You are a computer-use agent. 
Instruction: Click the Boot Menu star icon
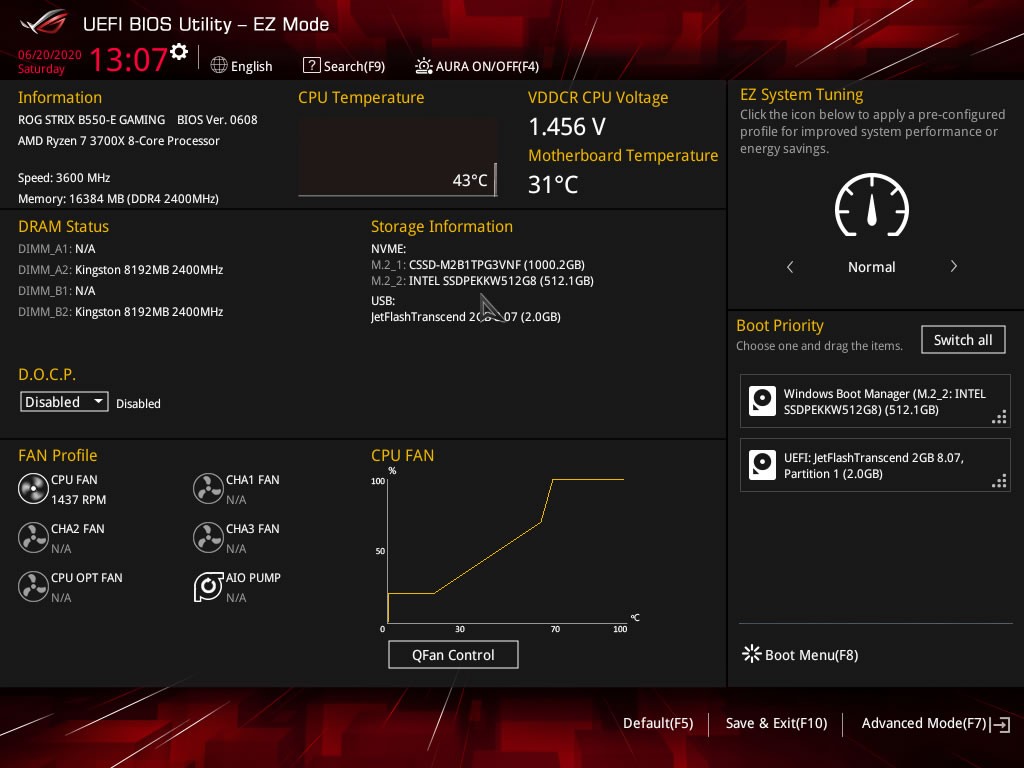click(752, 654)
